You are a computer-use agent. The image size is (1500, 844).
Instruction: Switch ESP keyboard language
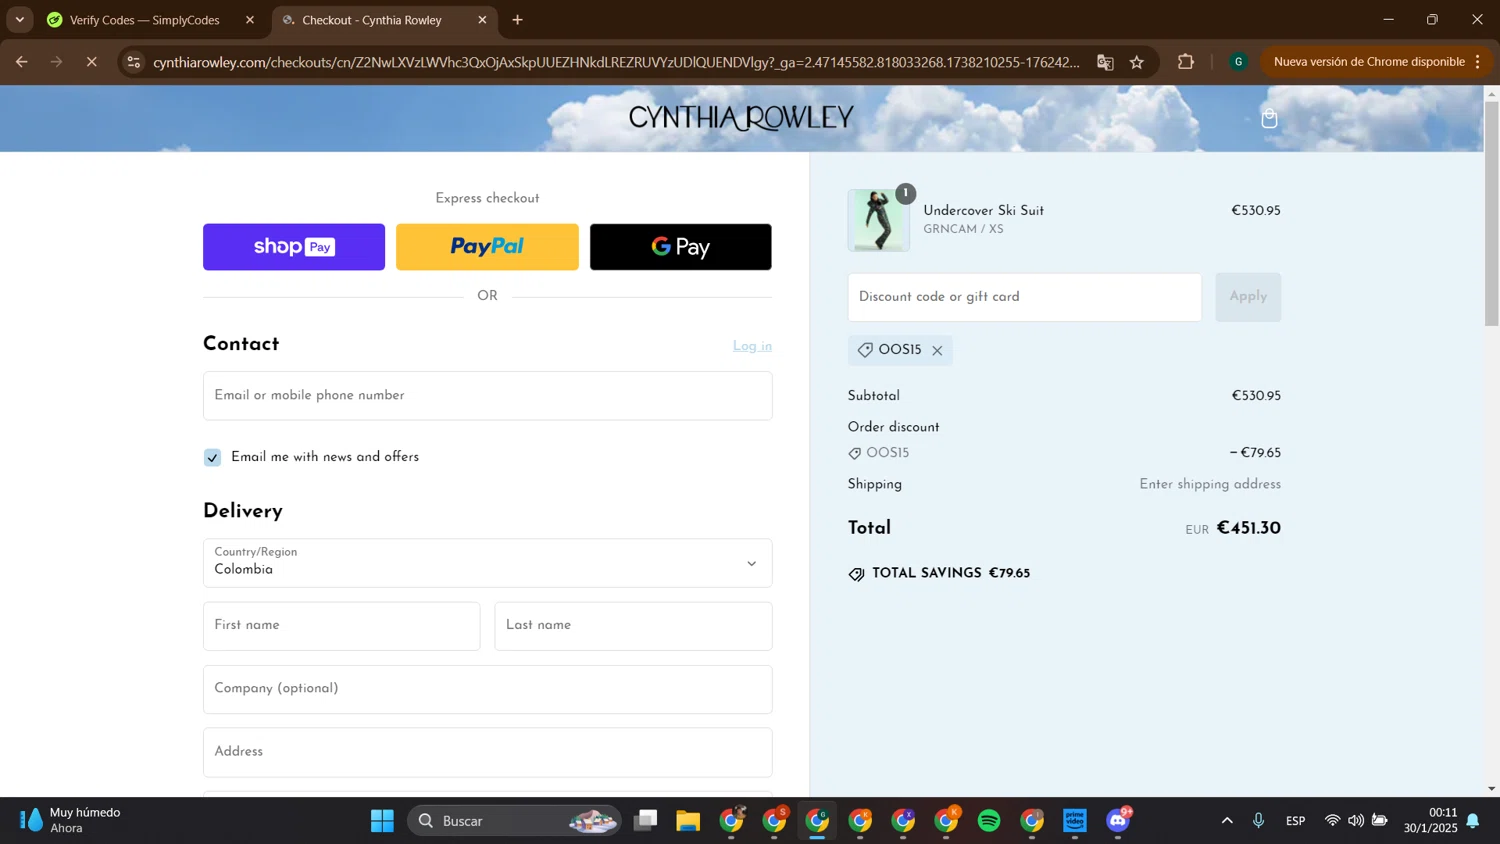pyautogui.click(x=1296, y=821)
